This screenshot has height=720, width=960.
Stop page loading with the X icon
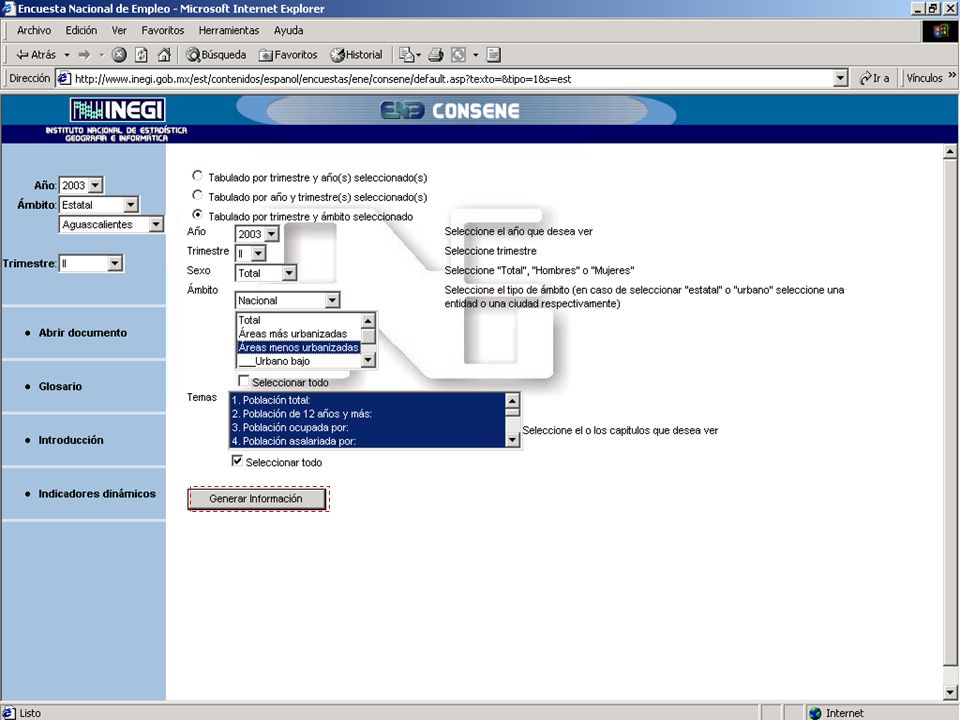[119, 55]
